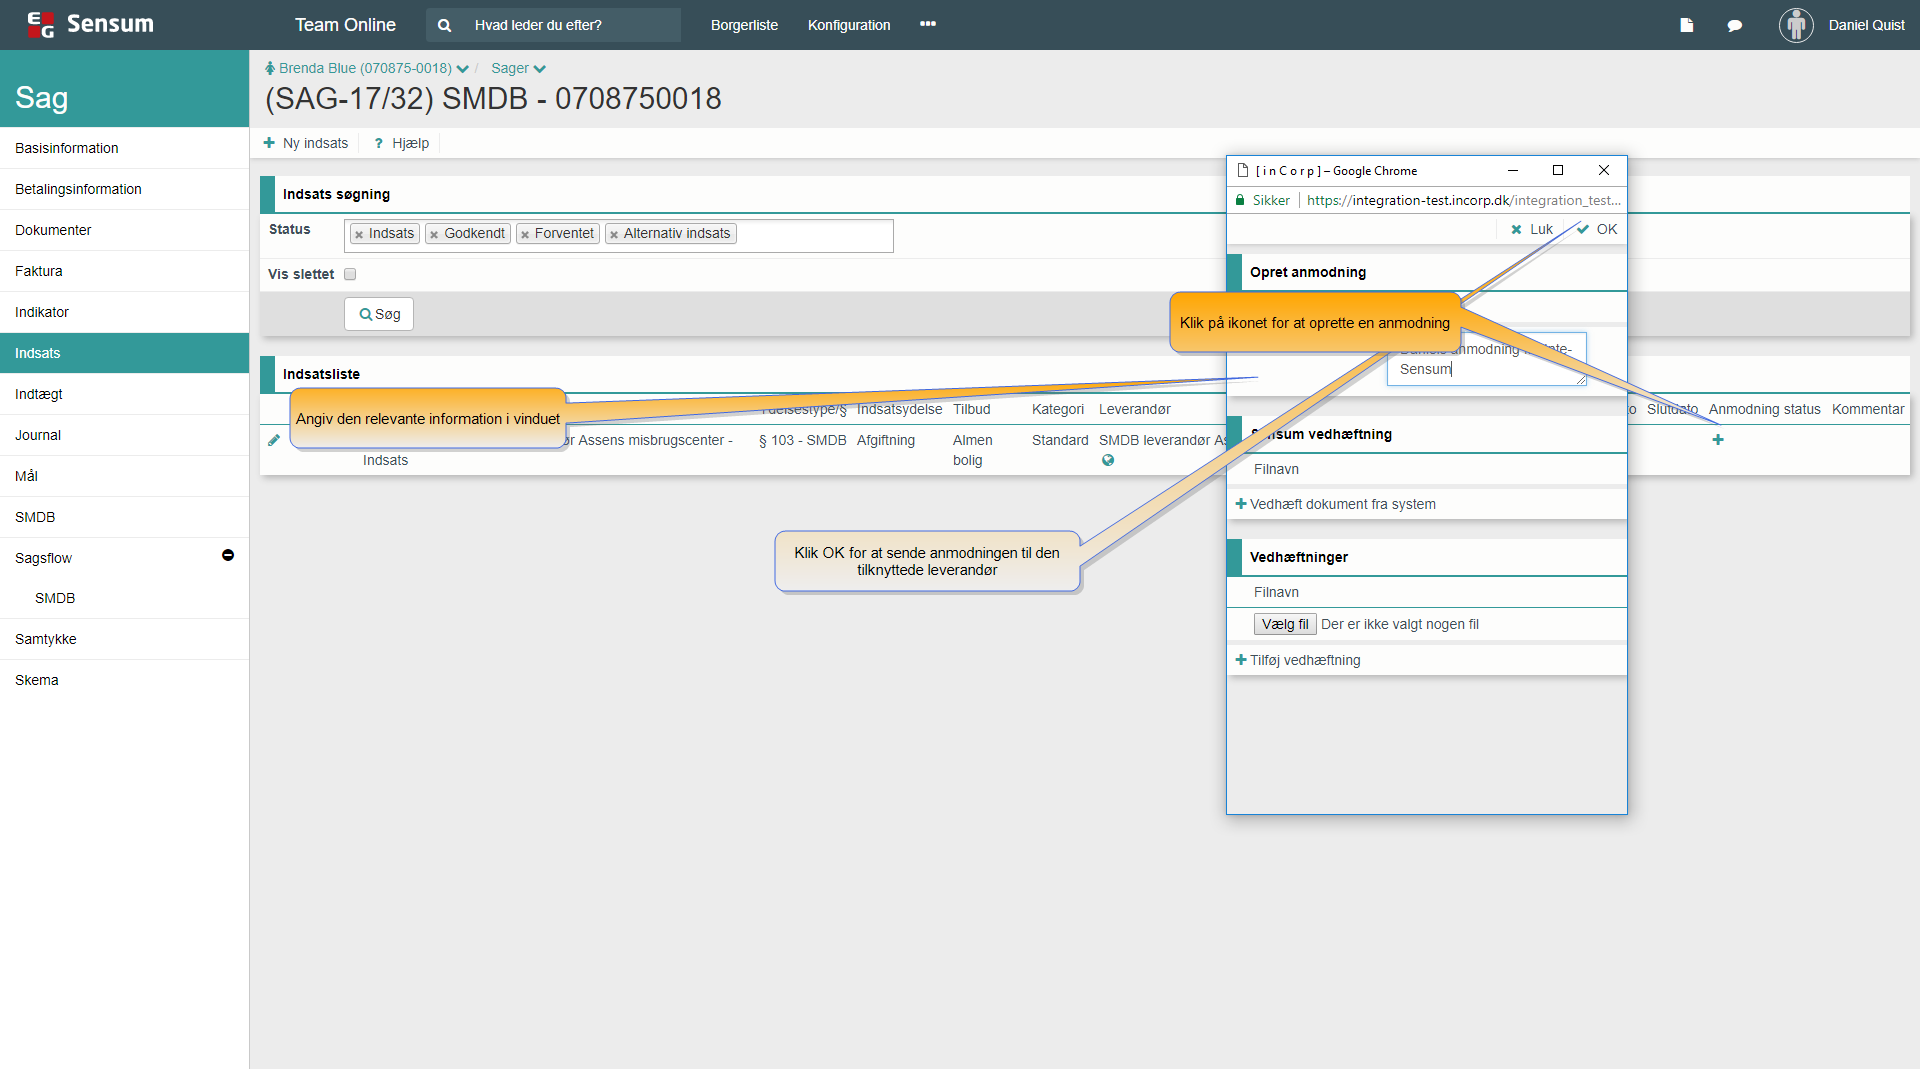Click the pencil edit icon in Indsatsliste row

(274, 440)
